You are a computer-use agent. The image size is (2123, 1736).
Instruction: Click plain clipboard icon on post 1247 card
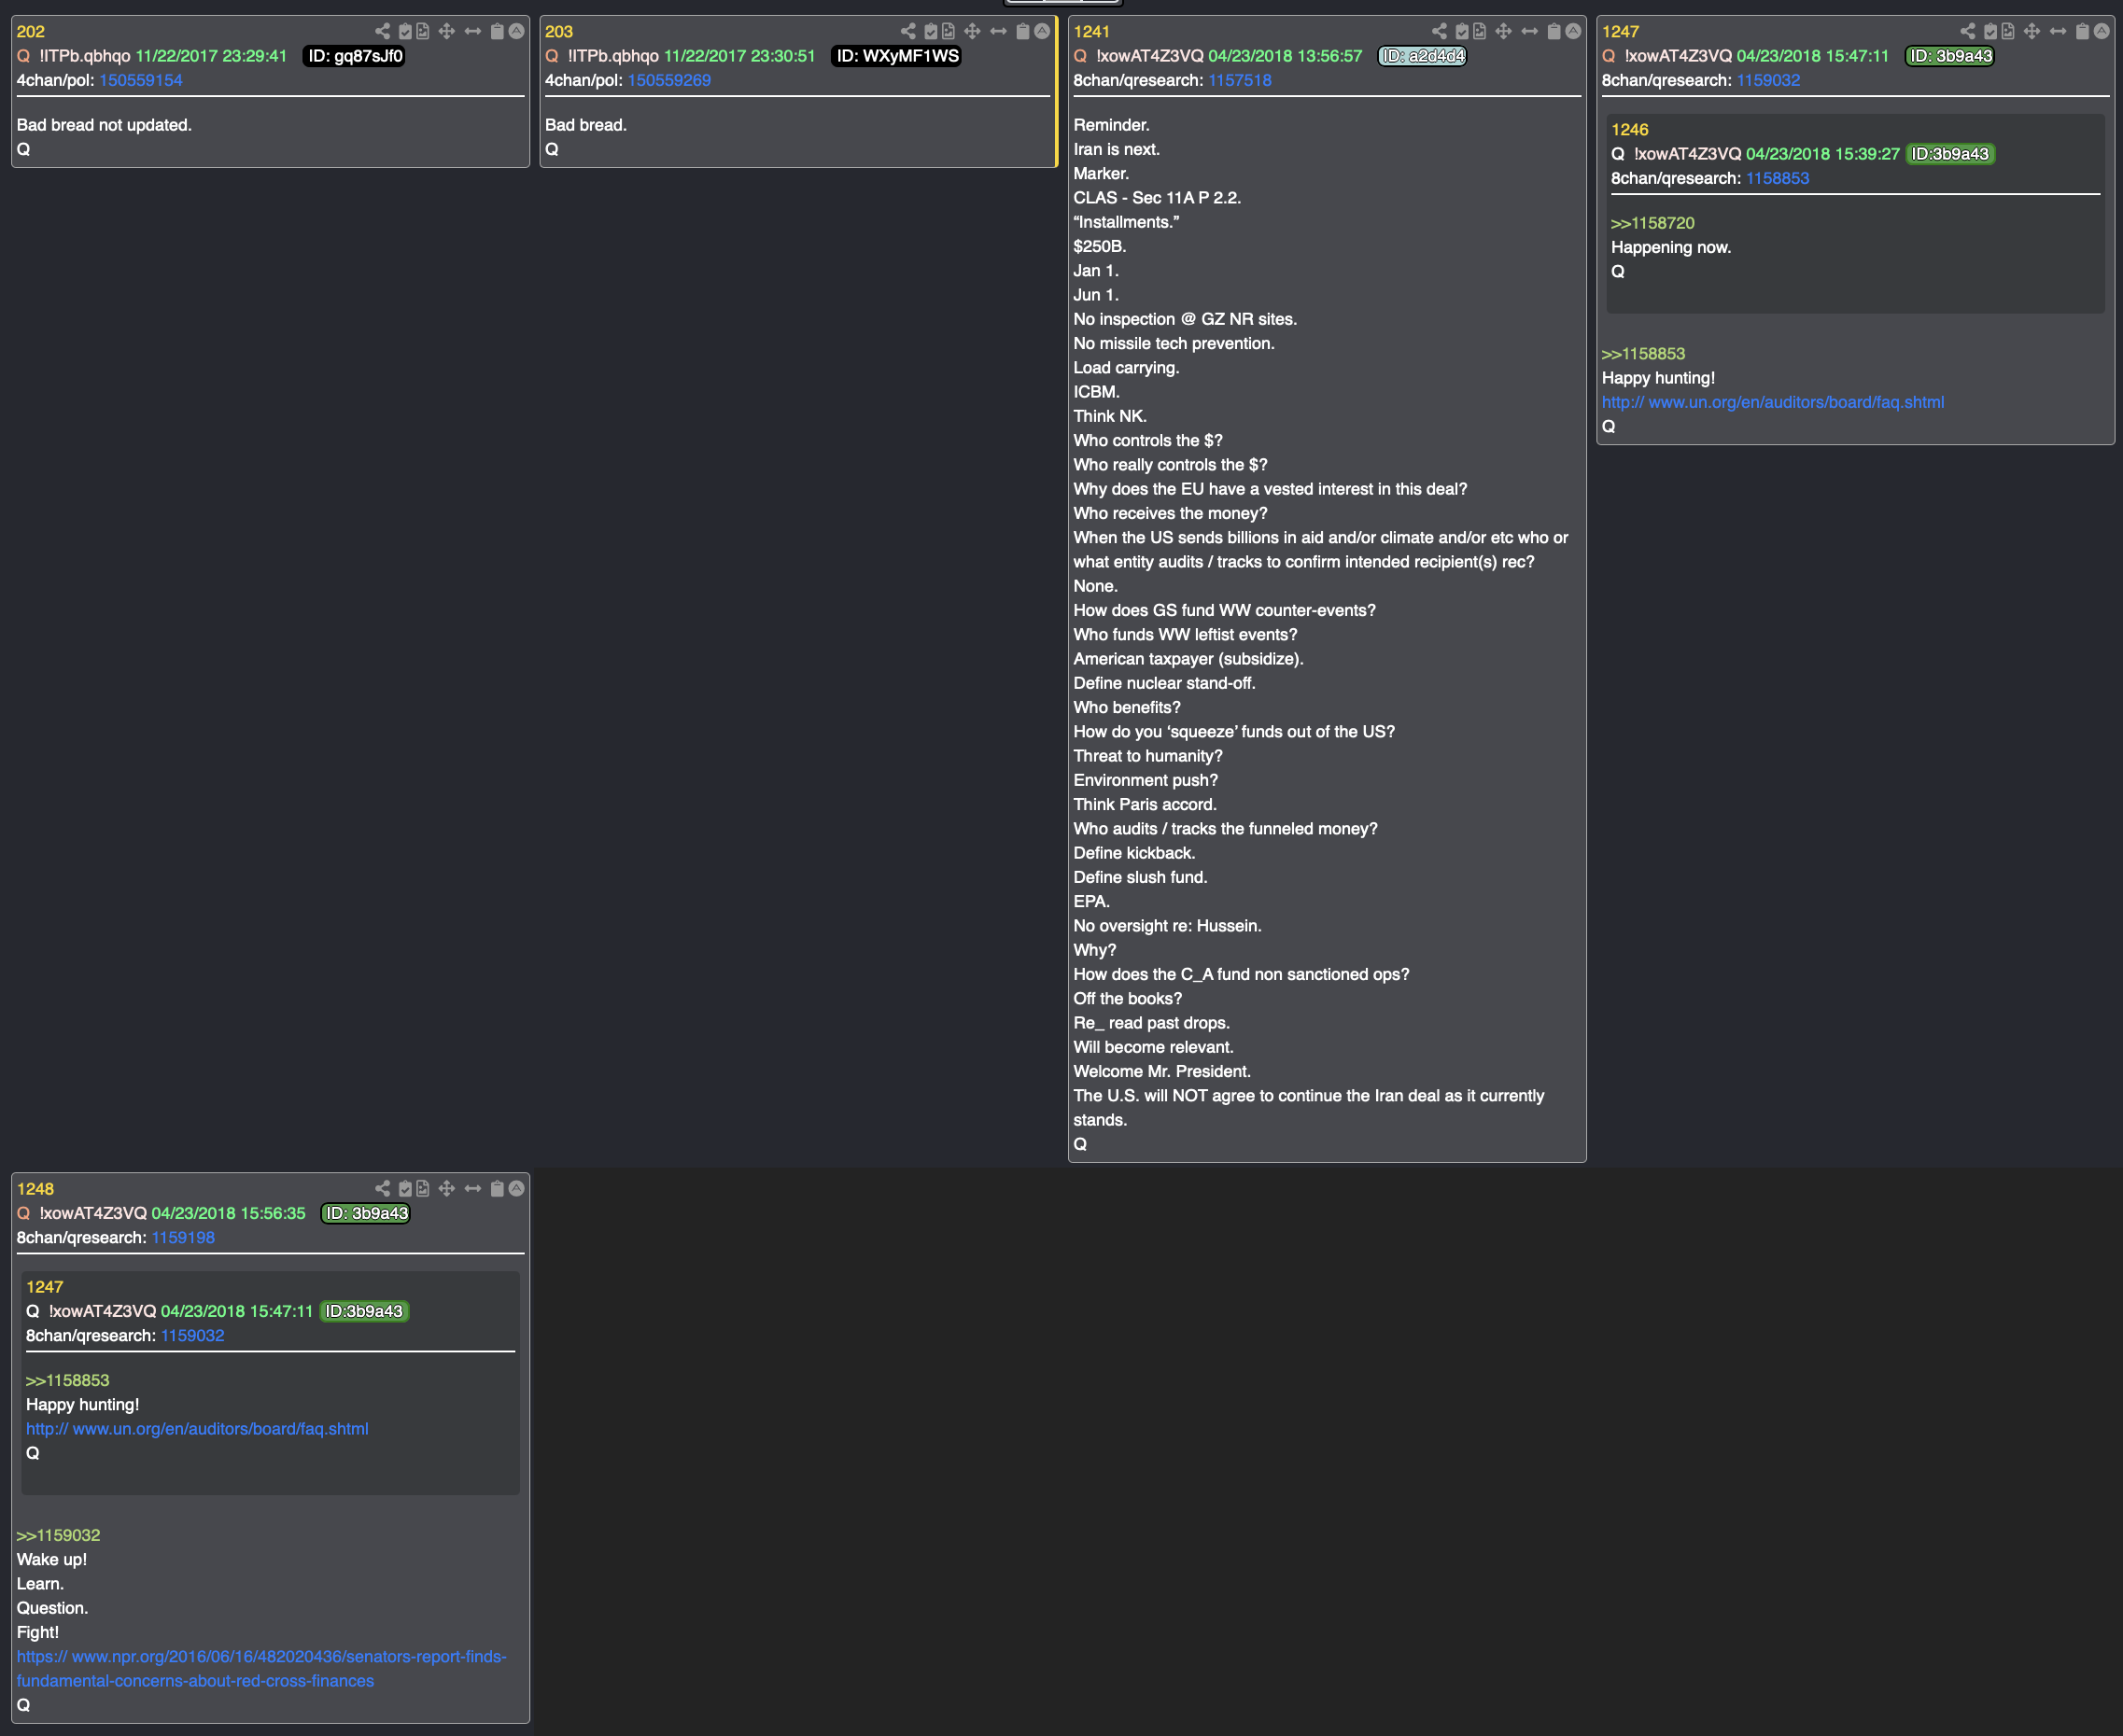[2082, 31]
